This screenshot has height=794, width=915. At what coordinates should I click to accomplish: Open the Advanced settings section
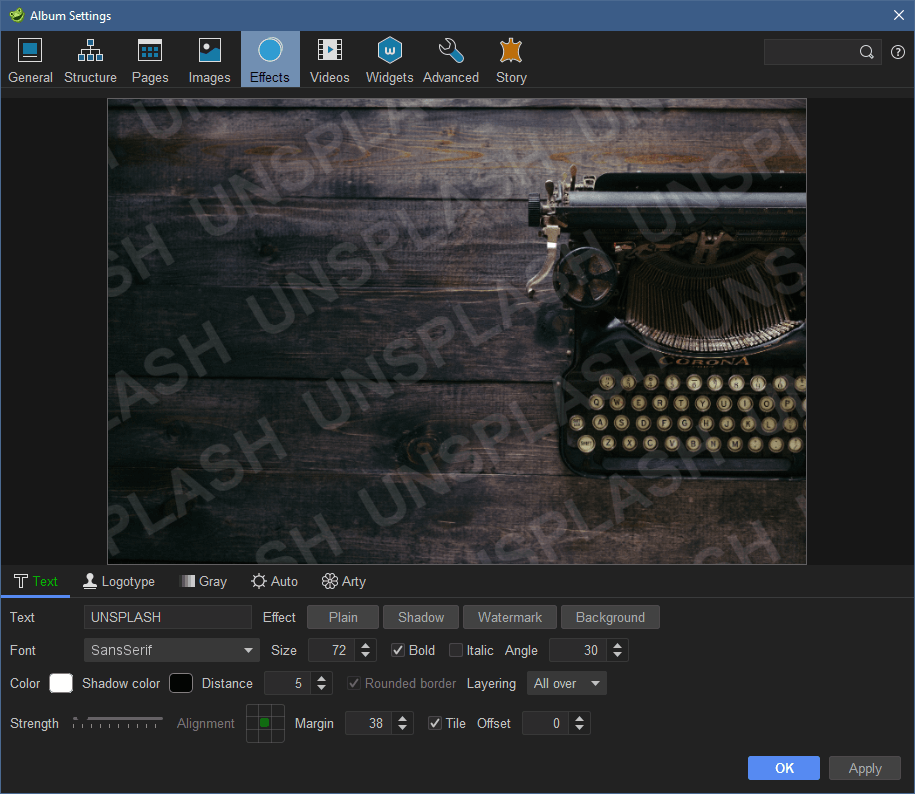click(x=450, y=59)
